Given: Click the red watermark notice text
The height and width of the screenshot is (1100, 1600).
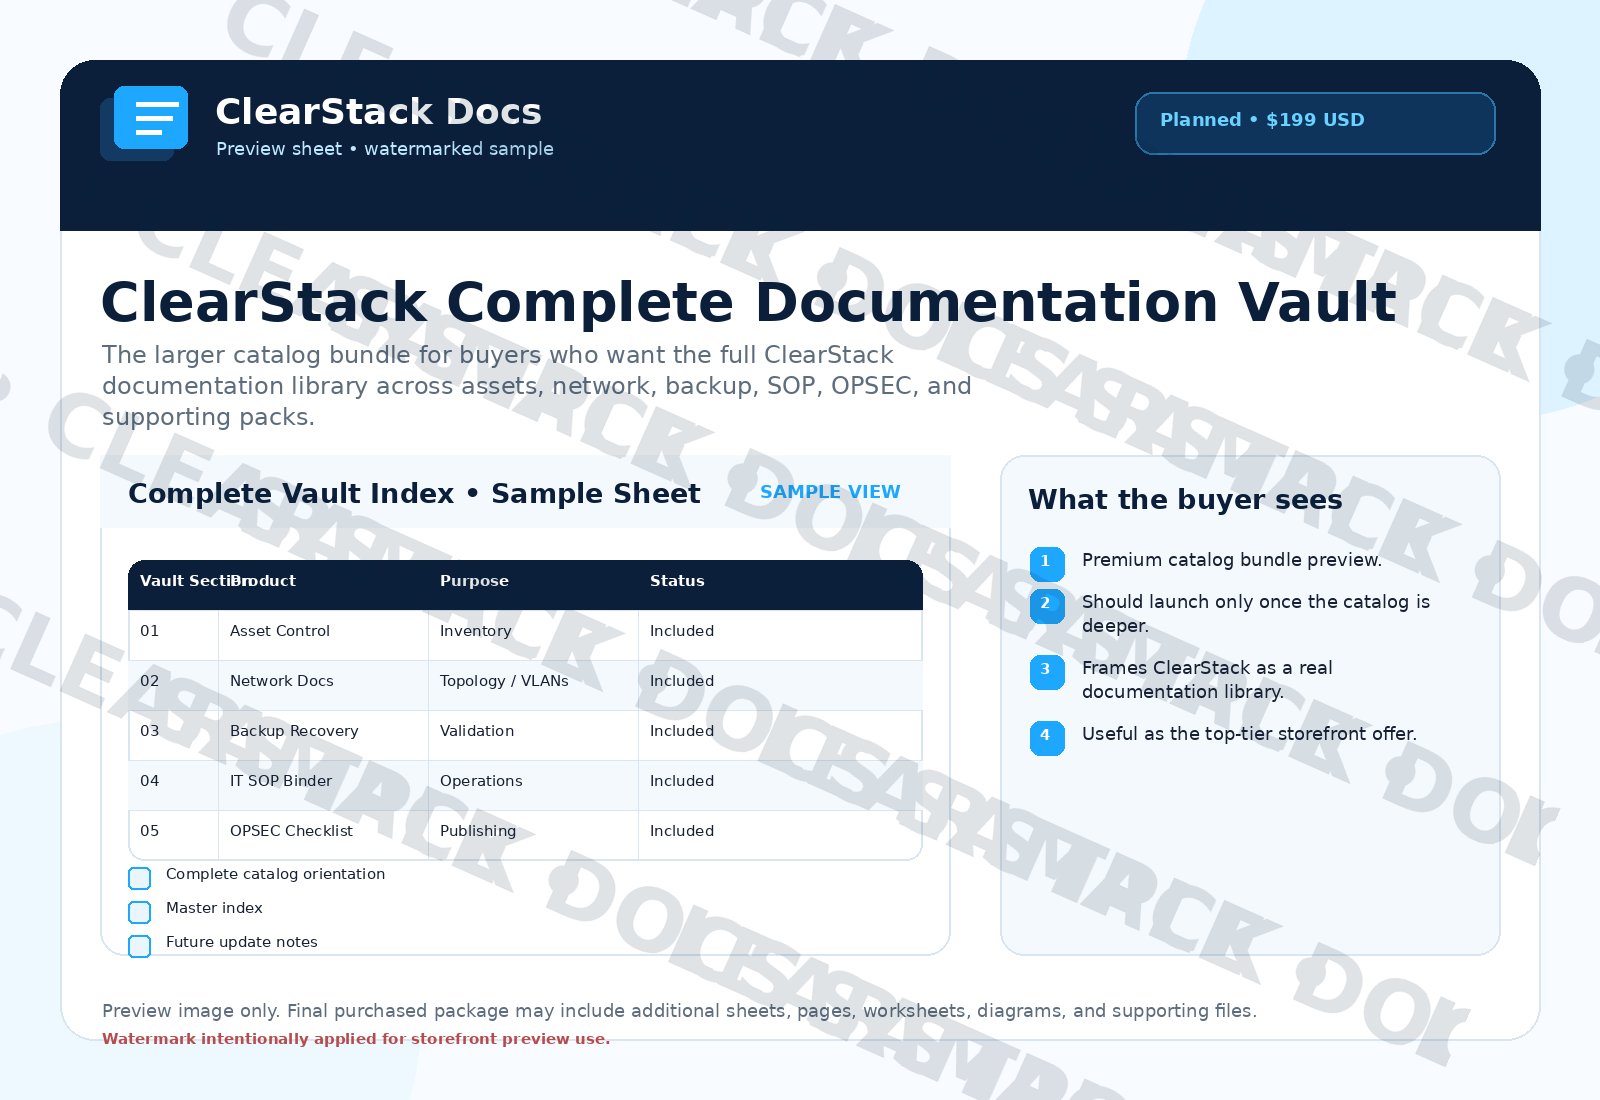Looking at the screenshot, I should tap(356, 1039).
